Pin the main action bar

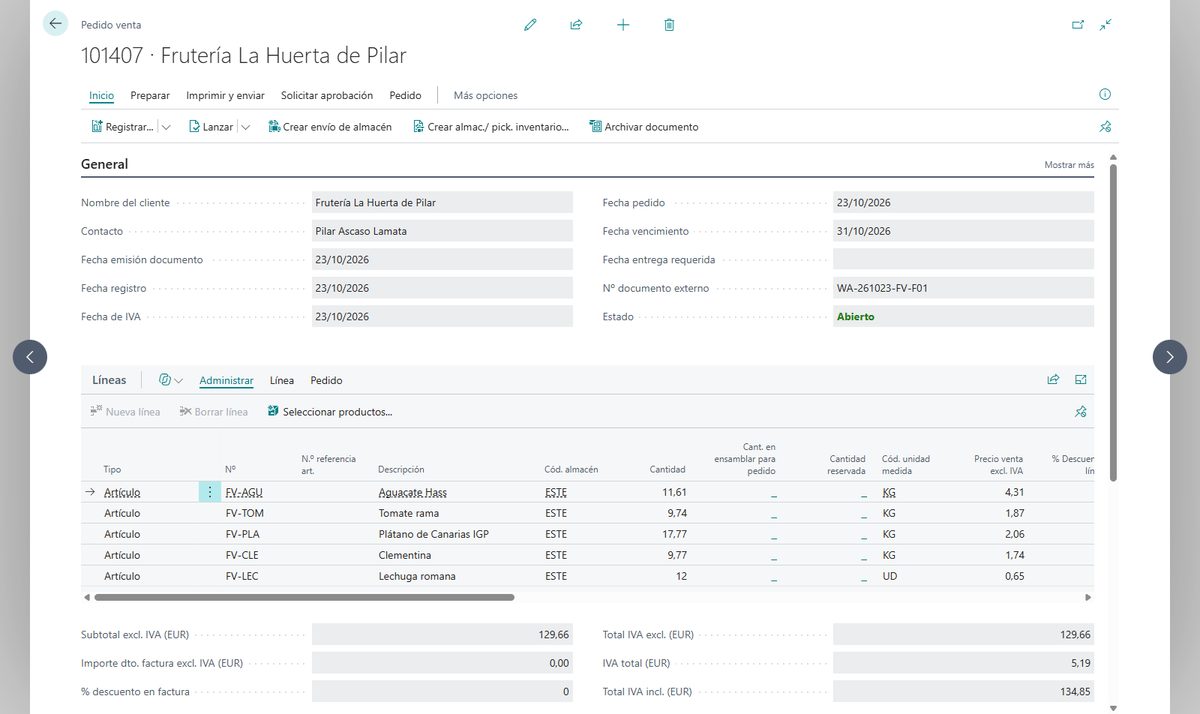click(x=1105, y=127)
